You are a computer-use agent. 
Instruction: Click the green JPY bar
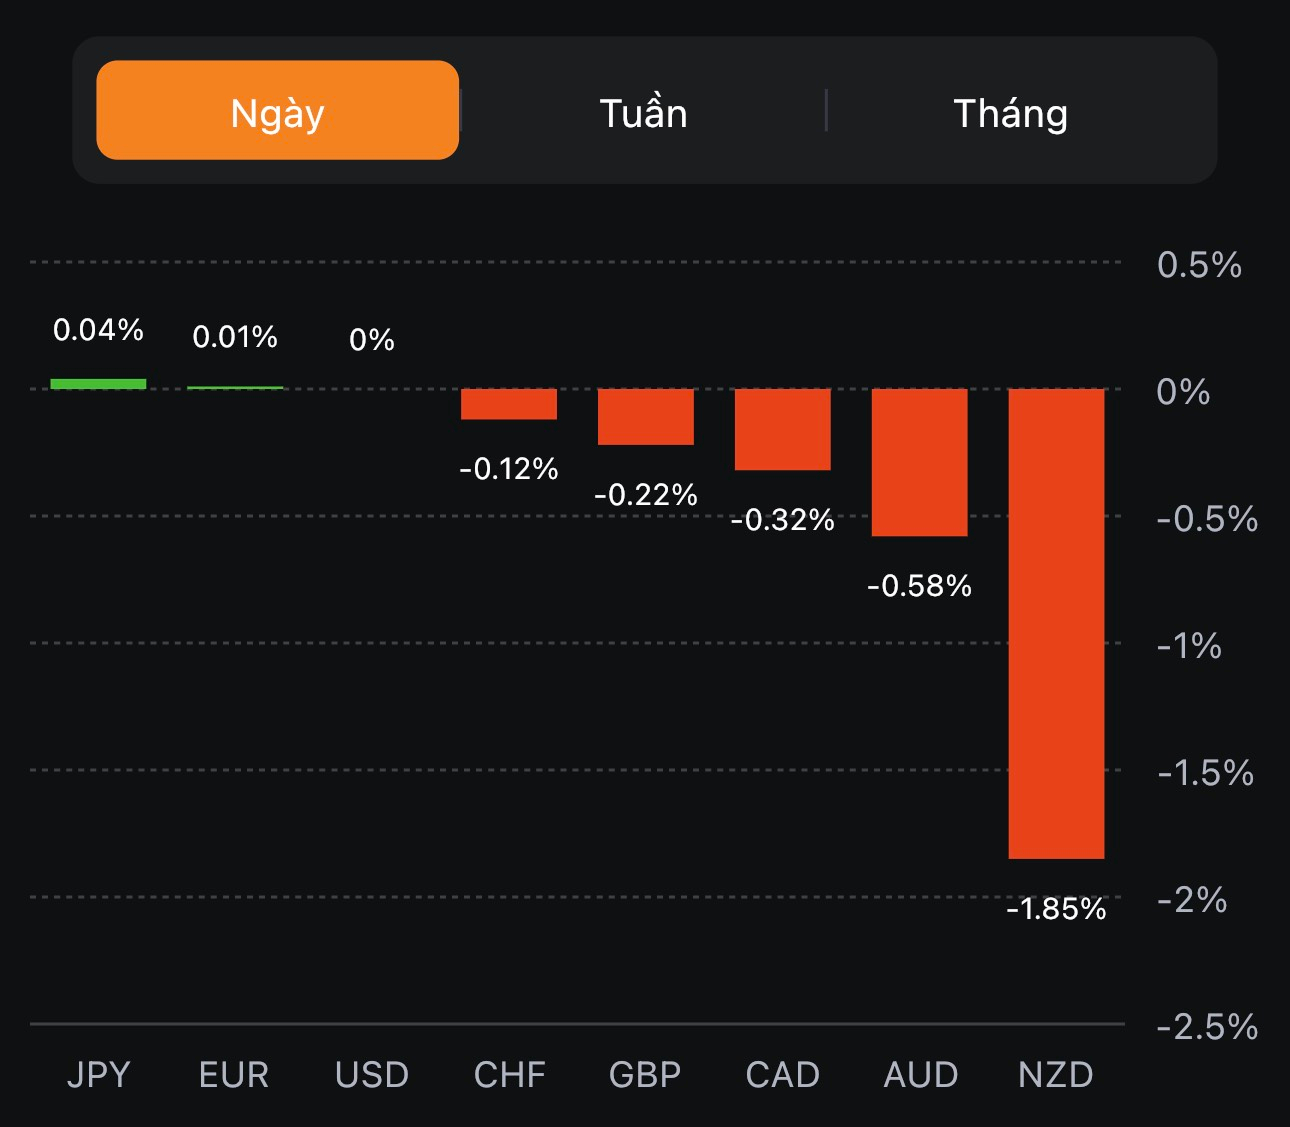(98, 384)
